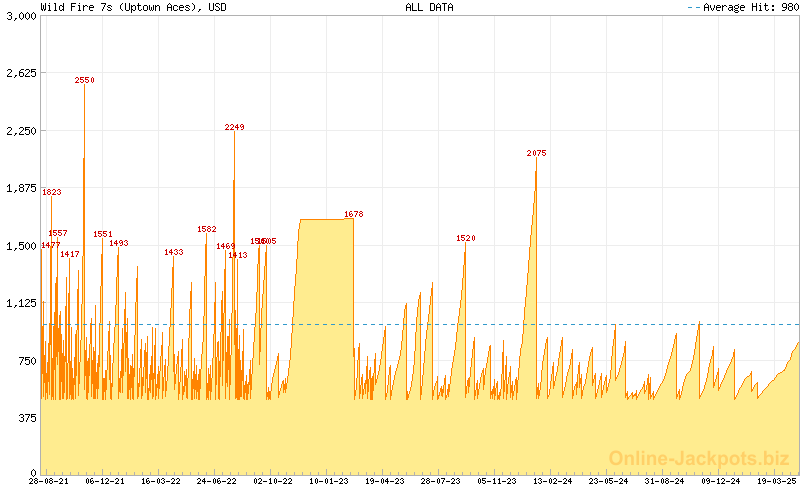This screenshot has width=800, height=490.
Task: Select the 2249 peak data label
Action: (234, 127)
